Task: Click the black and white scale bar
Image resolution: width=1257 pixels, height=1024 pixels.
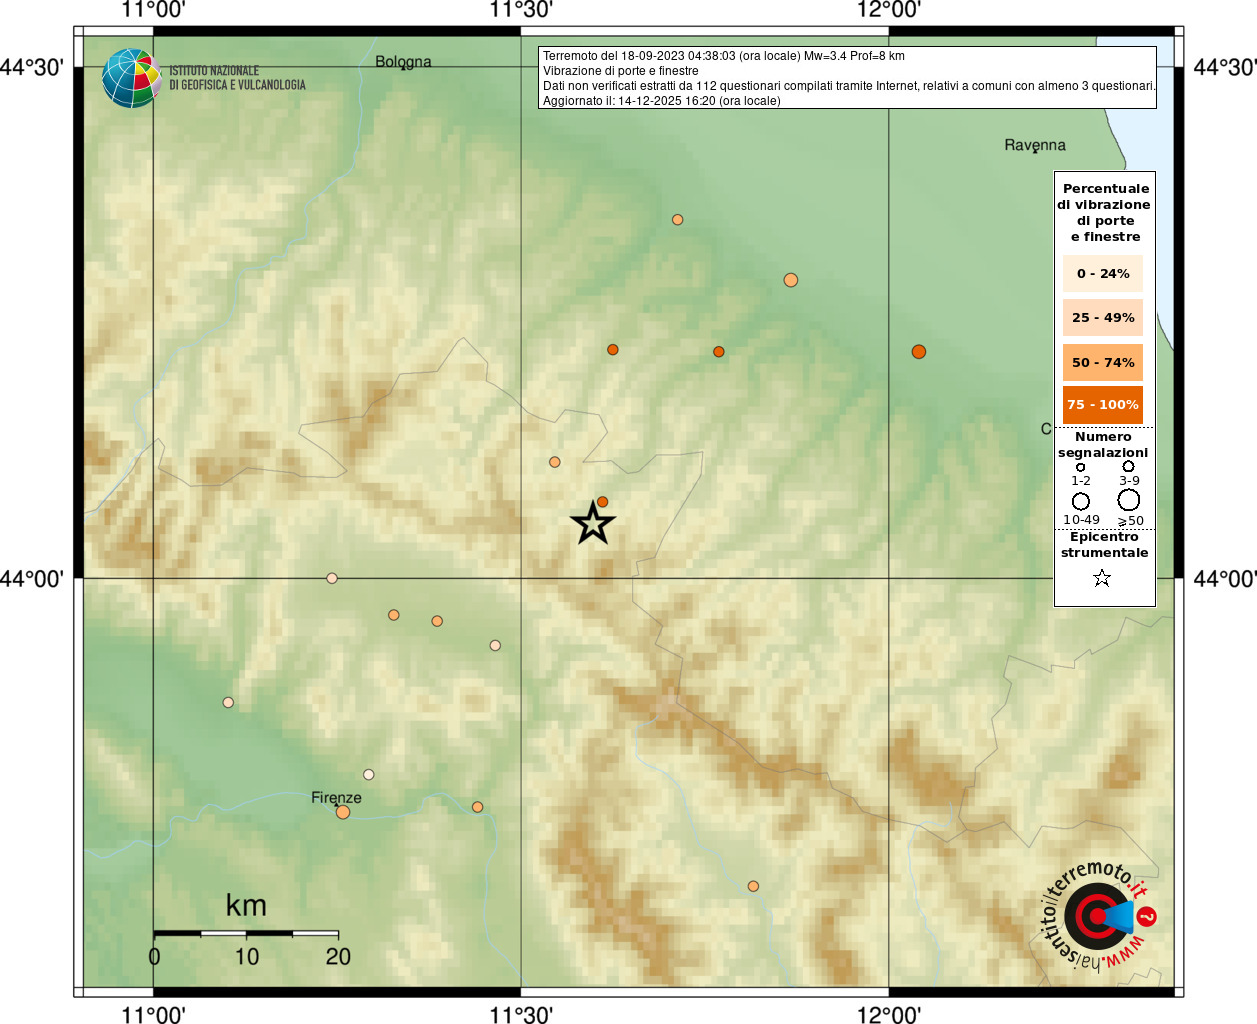Action: pos(246,933)
